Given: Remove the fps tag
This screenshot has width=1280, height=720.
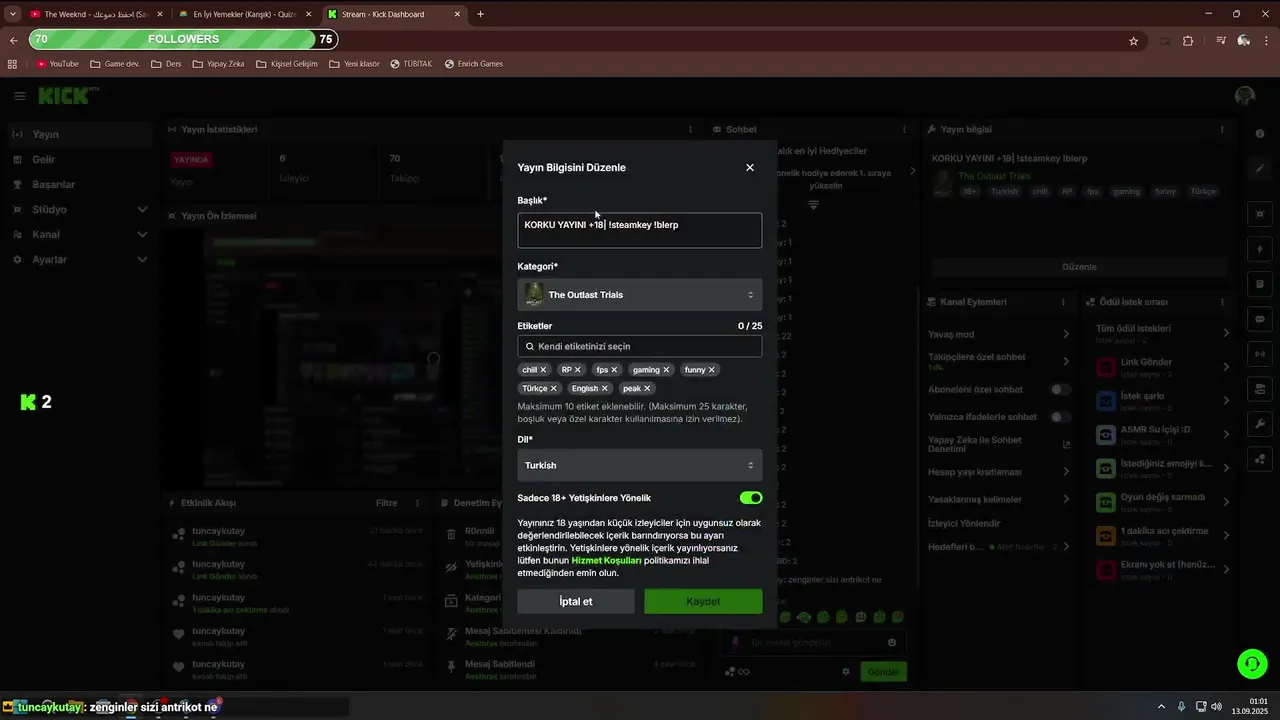Looking at the screenshot, I should pyautogui.click(x=615, y=370).
